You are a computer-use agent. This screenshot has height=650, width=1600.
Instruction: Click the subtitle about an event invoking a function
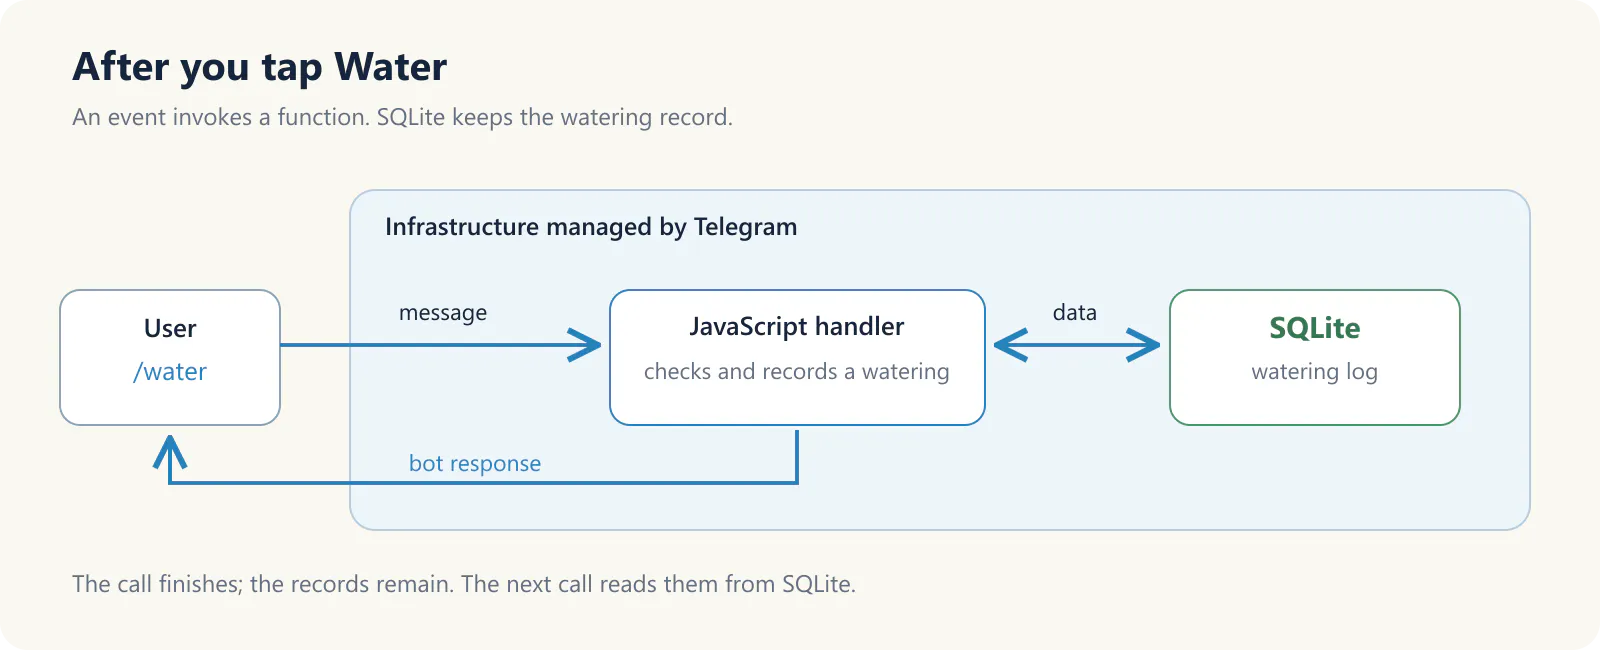point(402,117)
